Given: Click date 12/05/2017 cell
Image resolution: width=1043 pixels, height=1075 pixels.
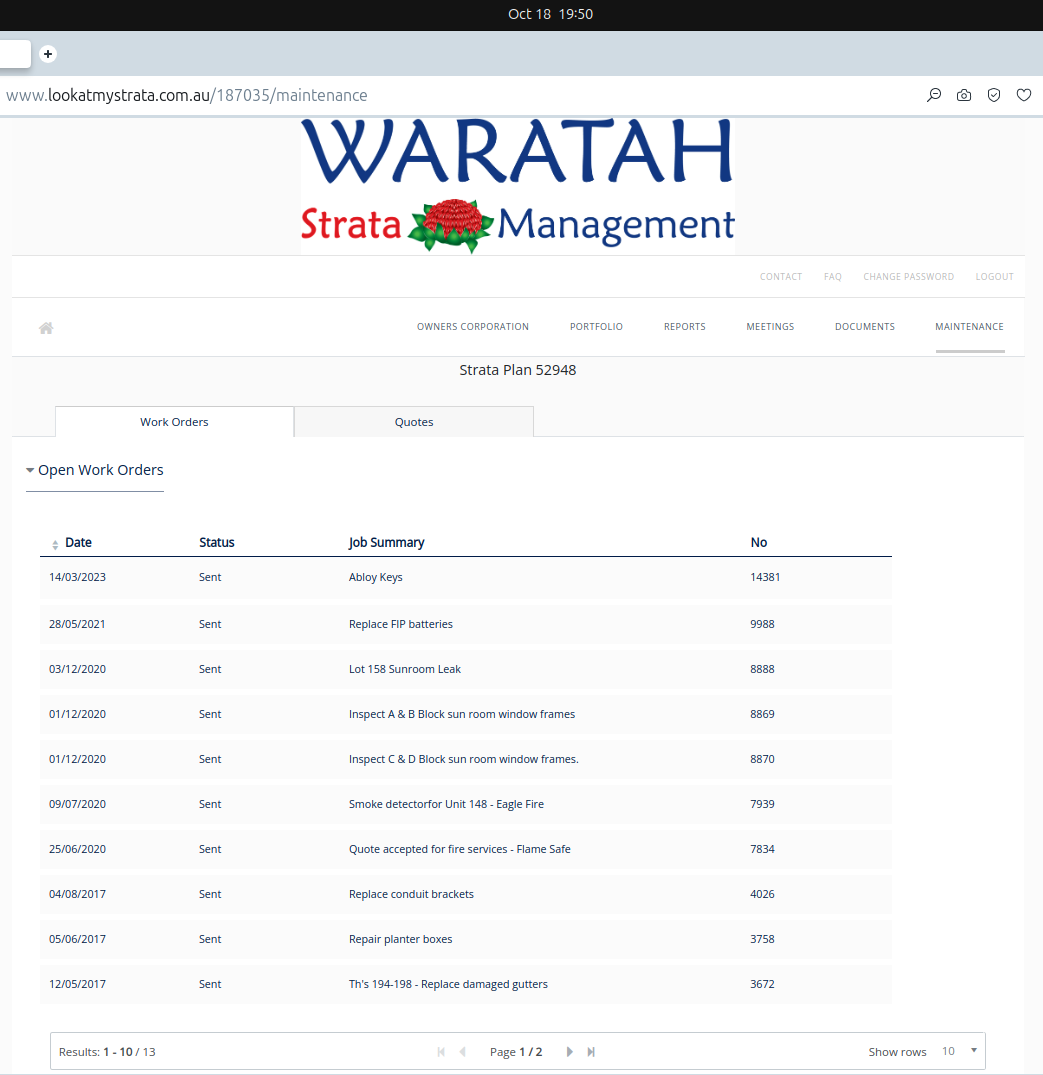Looking at the screenshot, I should [77, 984].
